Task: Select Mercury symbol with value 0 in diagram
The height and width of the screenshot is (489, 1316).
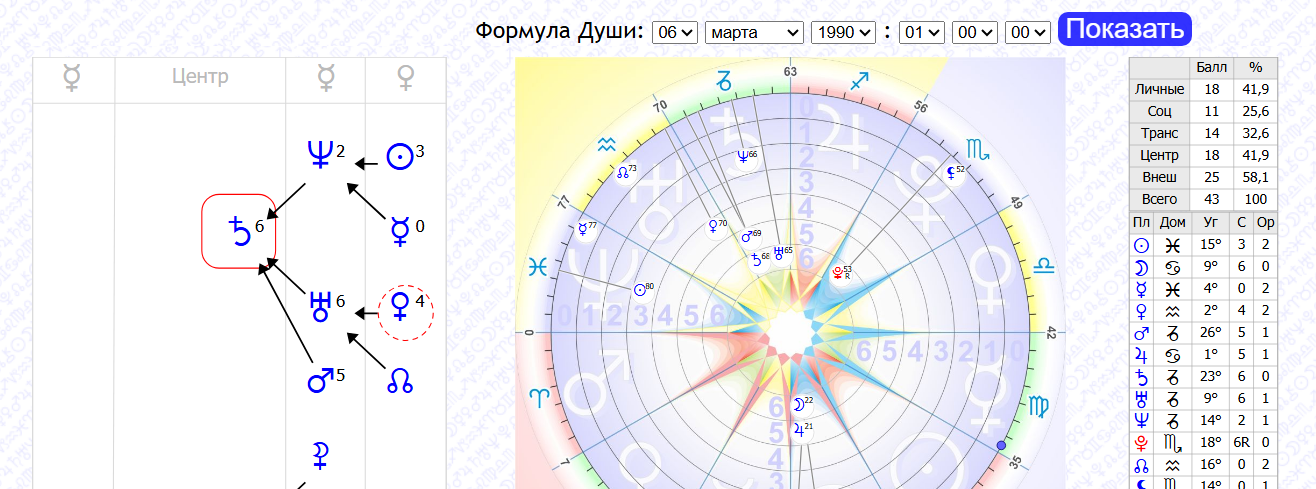Action: [399, 232]
